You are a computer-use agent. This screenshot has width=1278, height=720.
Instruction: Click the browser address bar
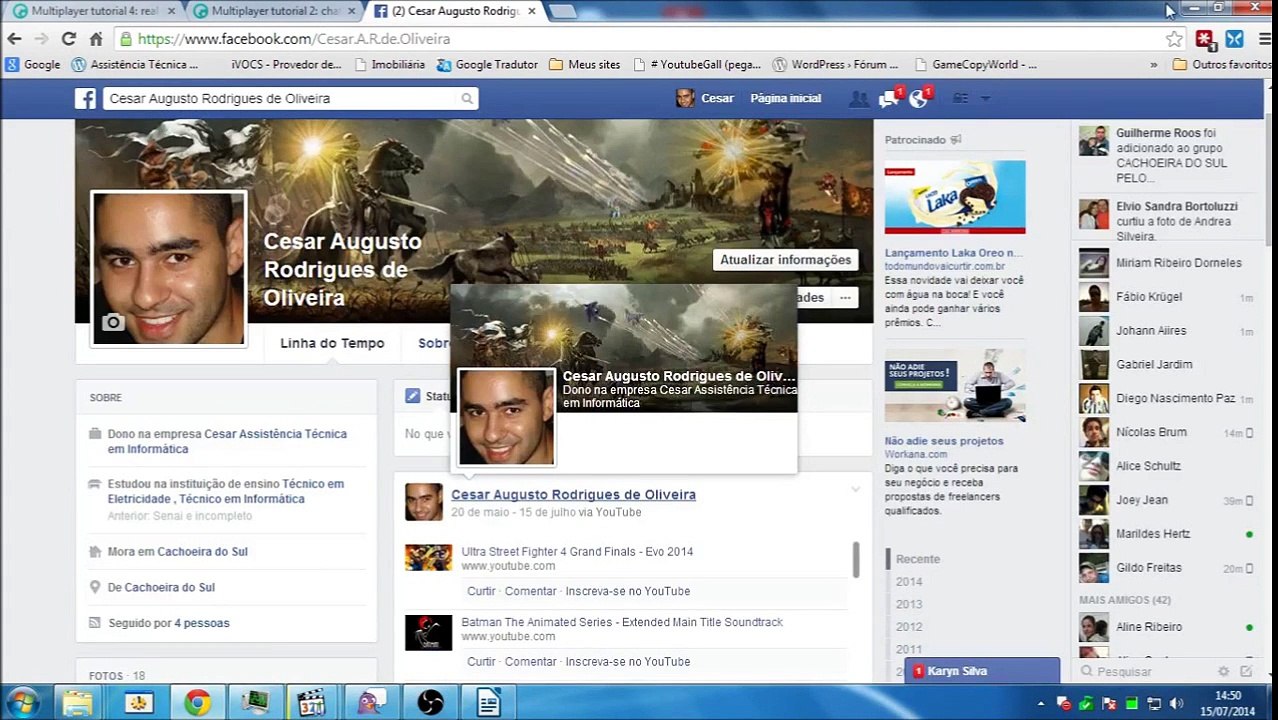tap(640, 39)
